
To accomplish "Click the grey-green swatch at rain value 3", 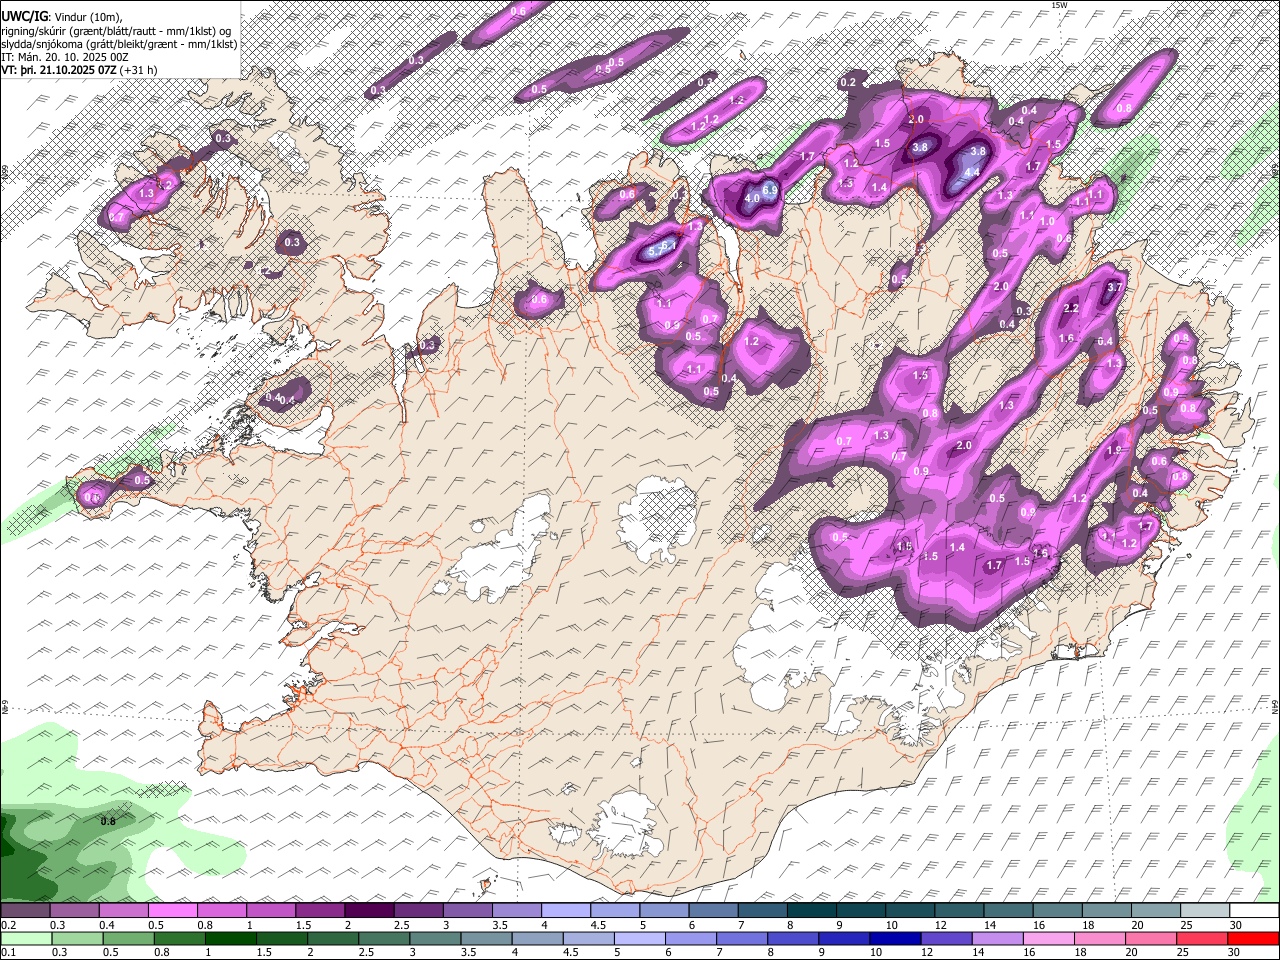I will [x=435, y=938].
